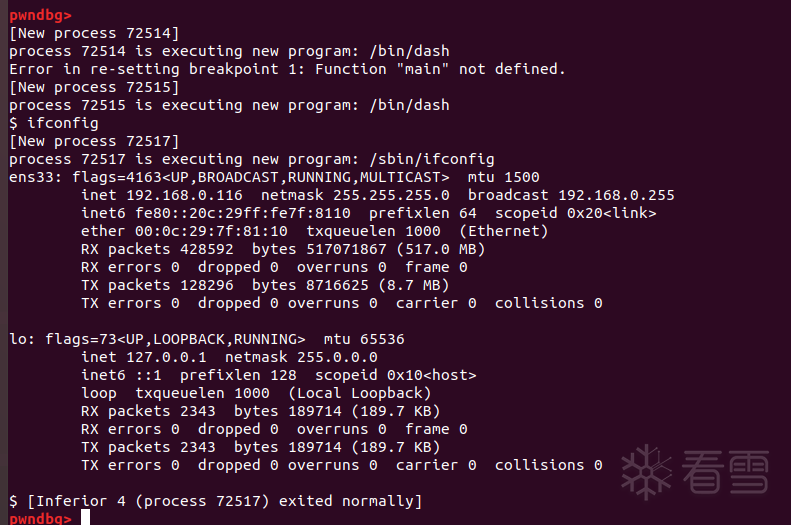Image resolution: width=791 pixels, height=525 pixels.
Task: Click the lo interface flags line
Action: pyautogui.click(x=207, y=339)
